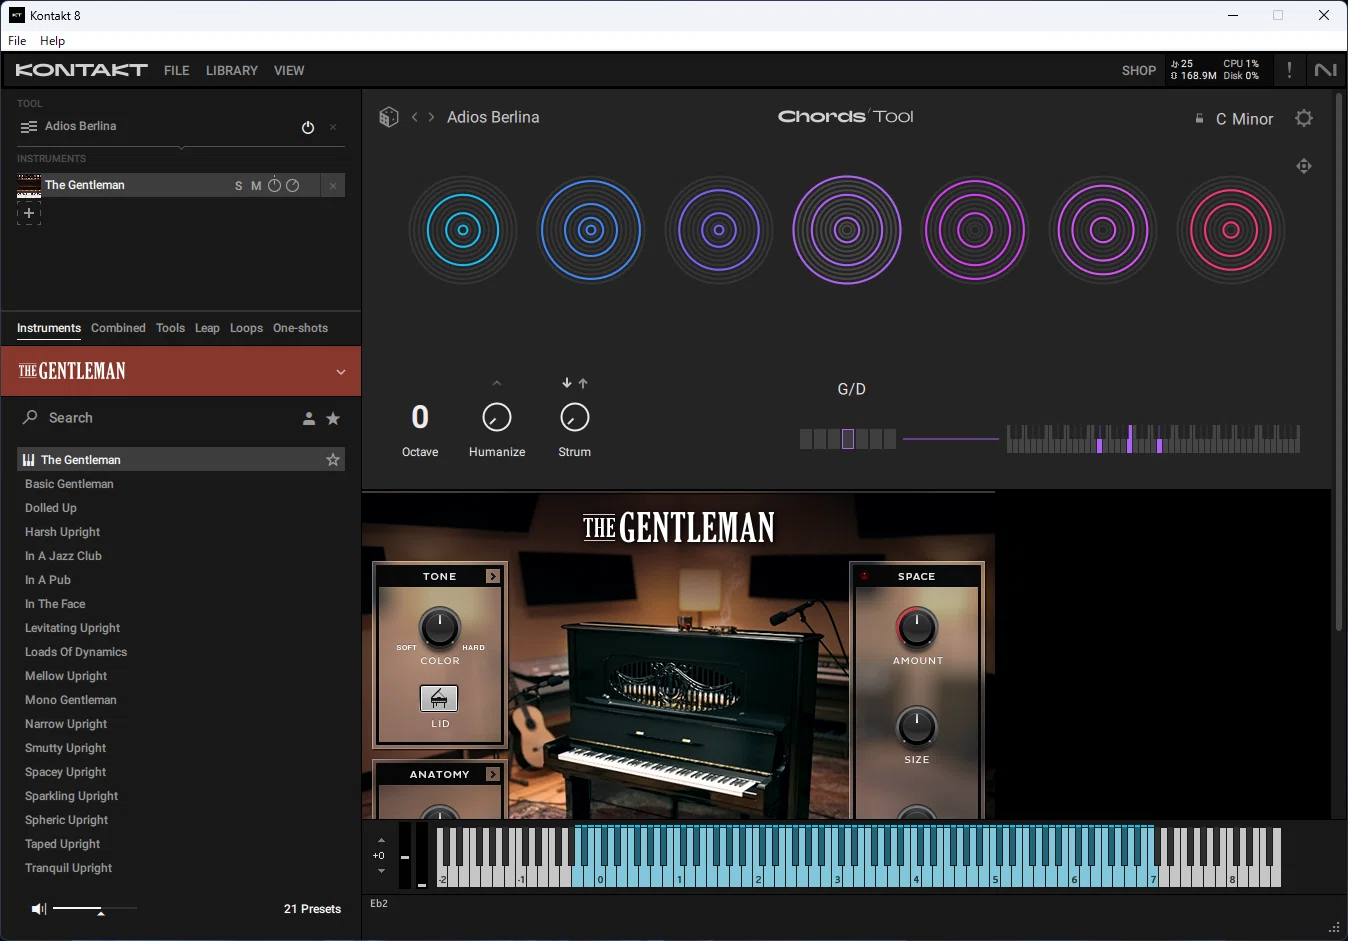Open the FILE menu in the Kontakt header
Screen dimensions: 1348x941
(x=177, y=71)
